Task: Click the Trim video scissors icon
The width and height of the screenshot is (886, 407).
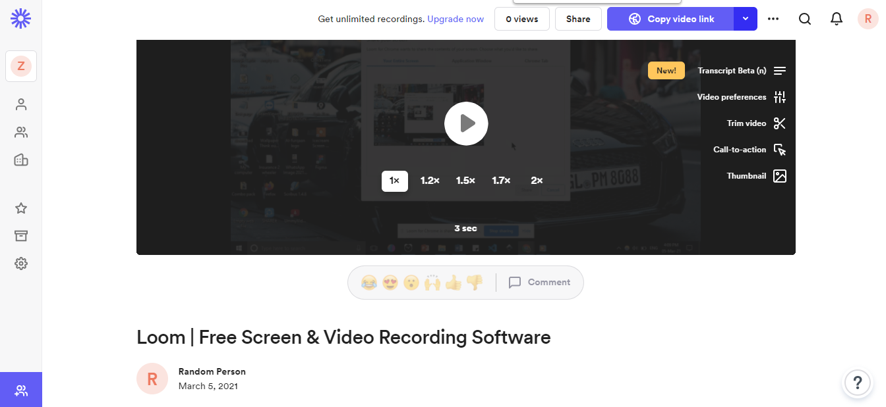Action: coord(780,123)
